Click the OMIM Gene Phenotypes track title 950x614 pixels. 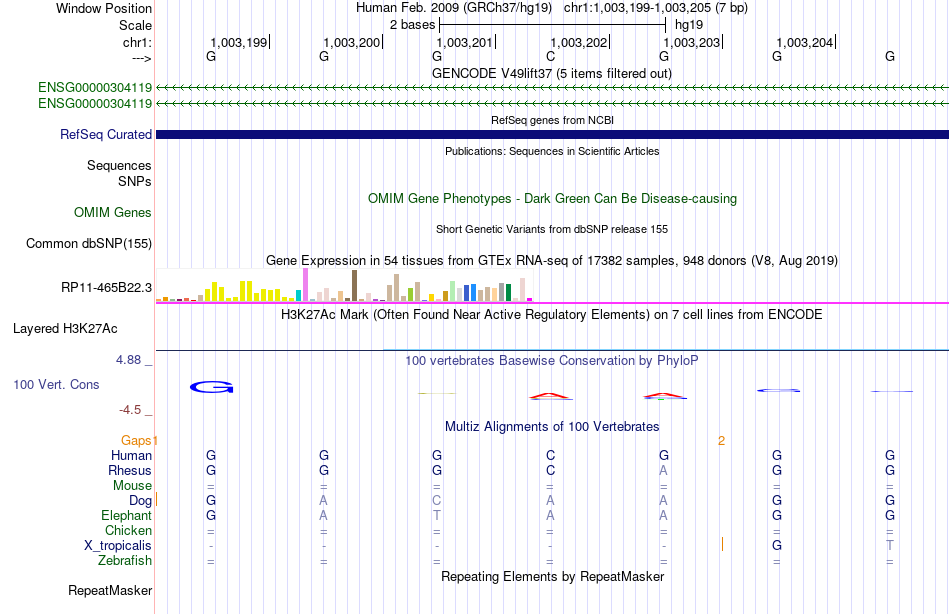pyautogui.click(x=552, y=199)
